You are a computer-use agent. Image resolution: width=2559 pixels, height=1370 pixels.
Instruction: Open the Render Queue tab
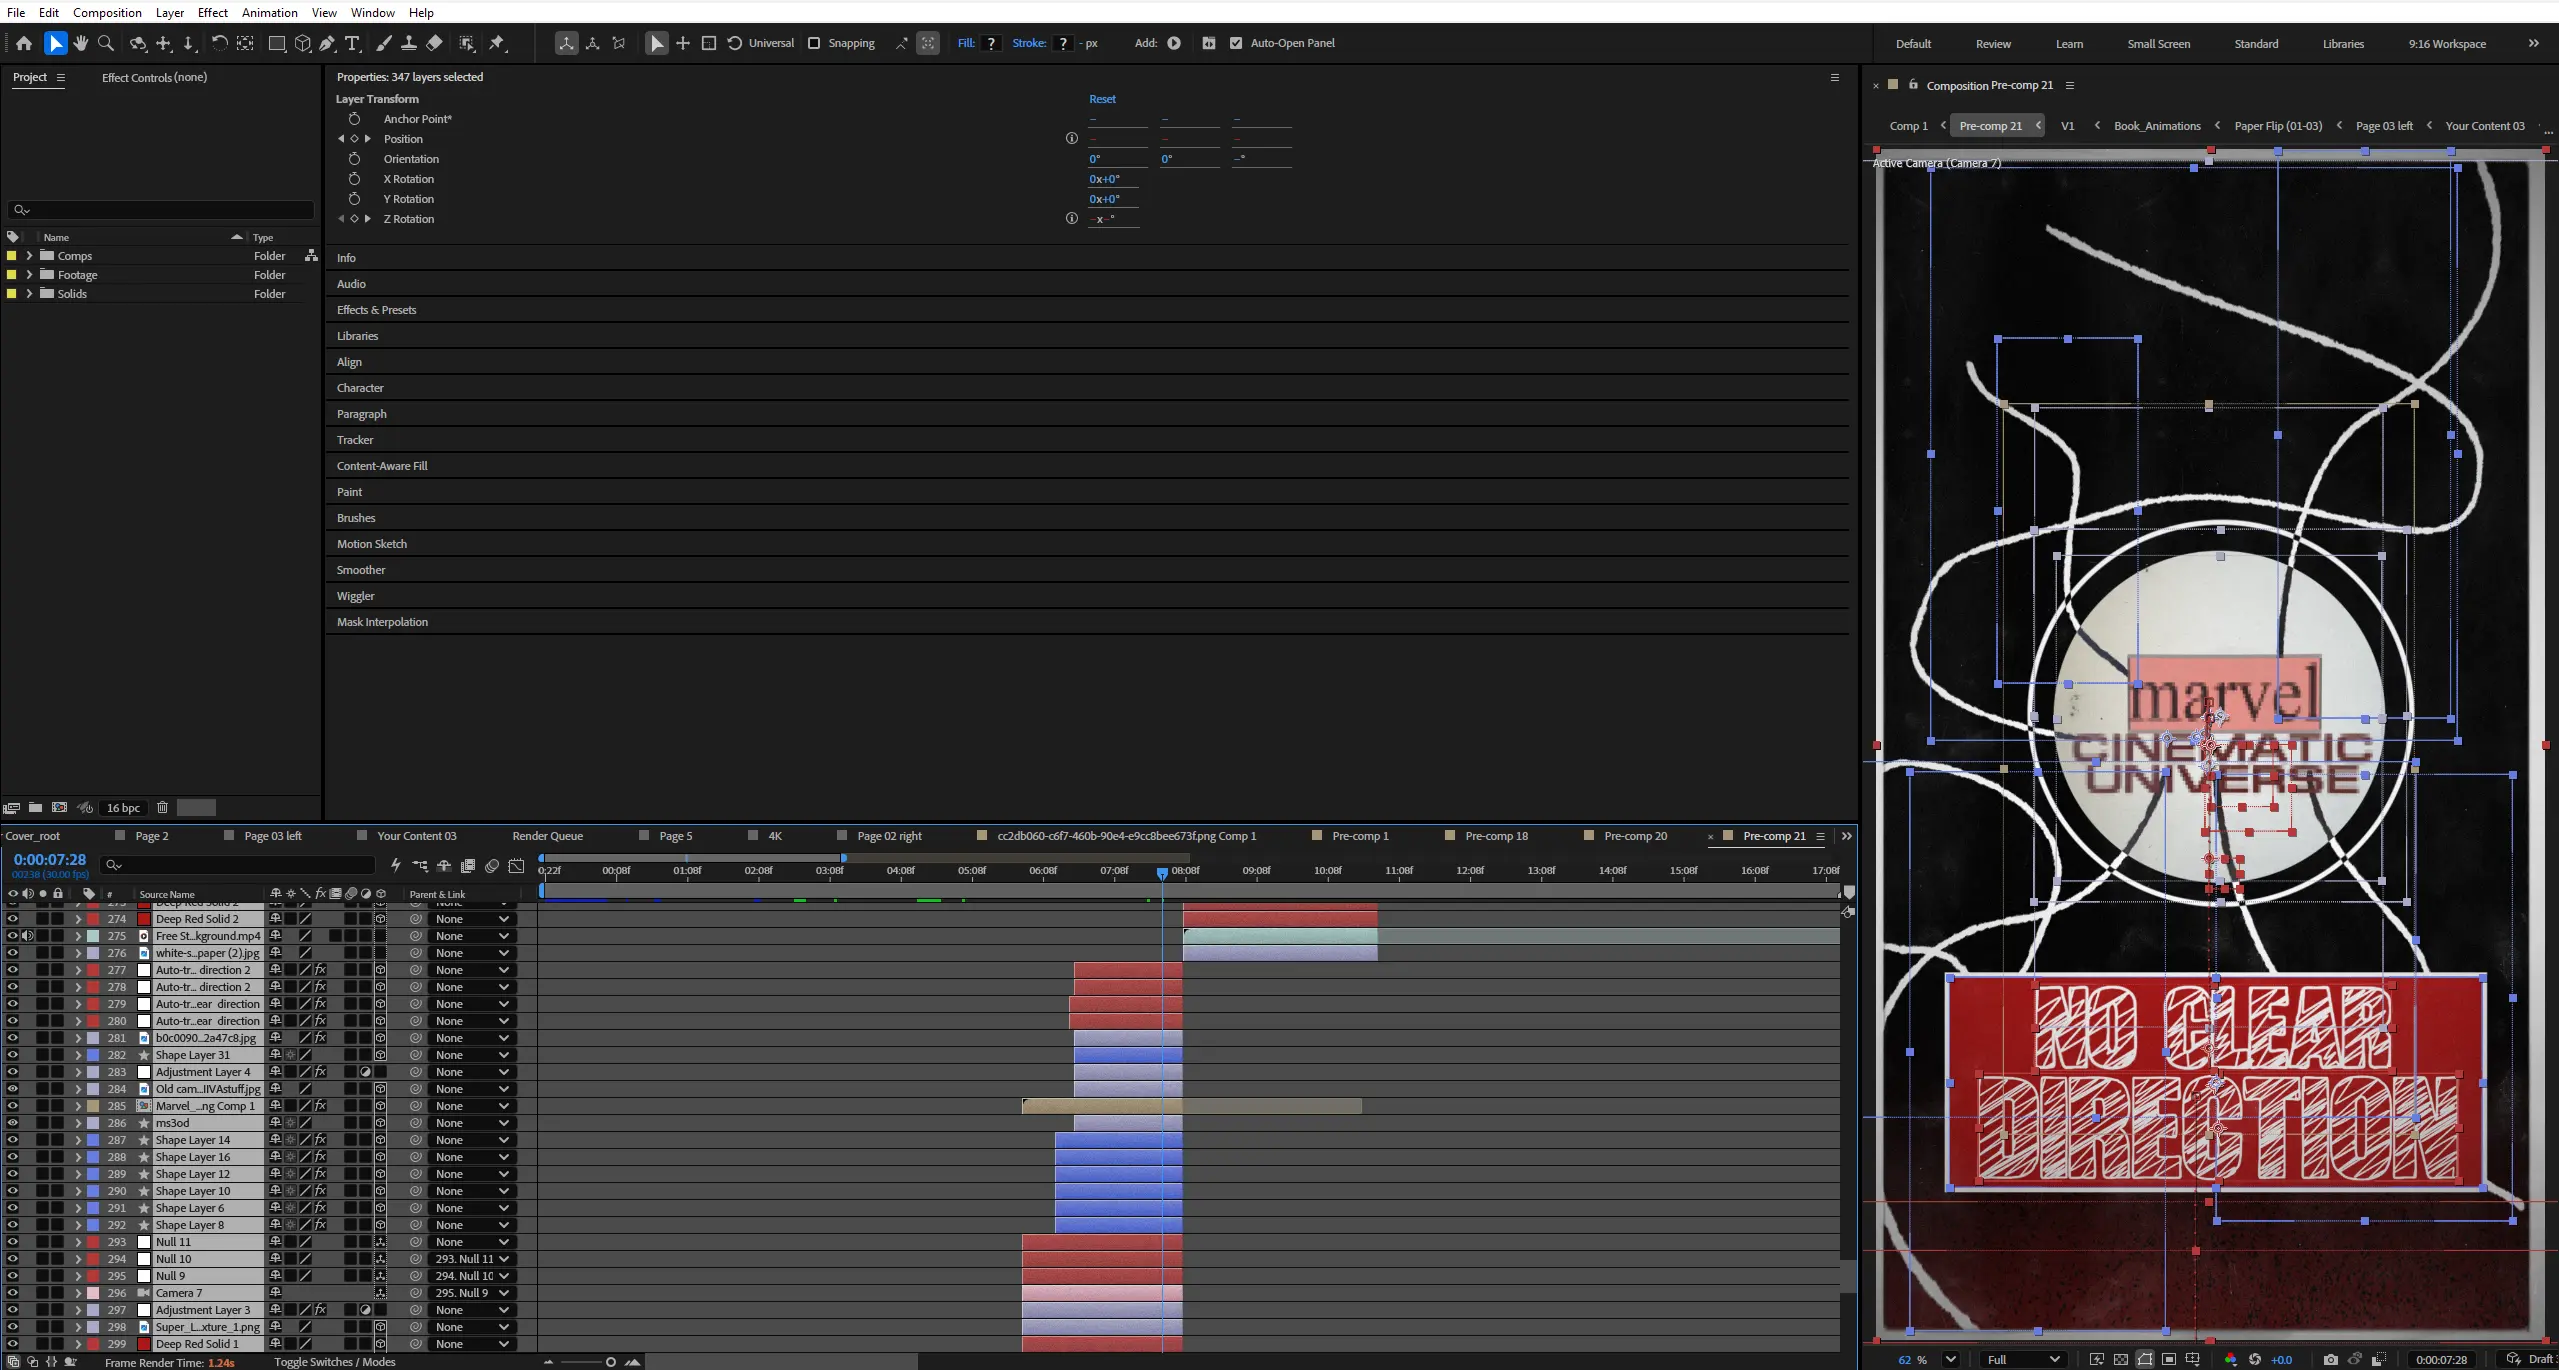tap(547, 836)
